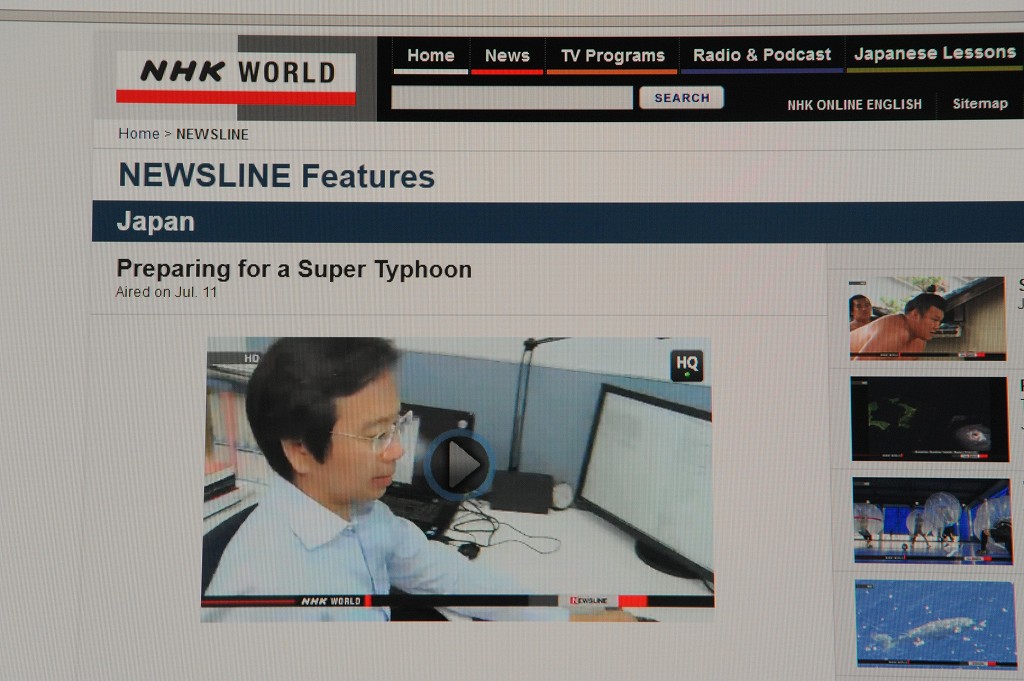Open the Home navigation tab
Viewport: 1024px width, 681px height.
pos(430,56)
